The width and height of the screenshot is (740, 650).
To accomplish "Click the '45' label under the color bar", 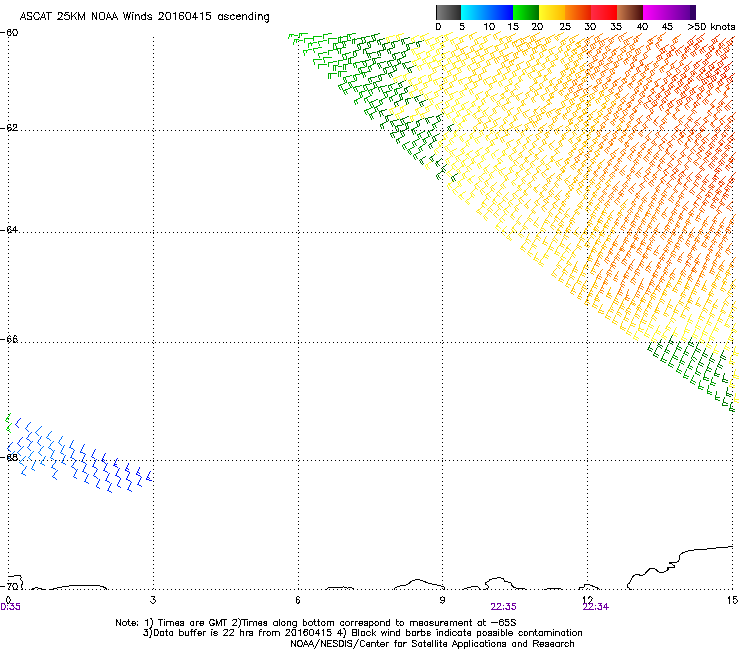I will tap(667, 27).
